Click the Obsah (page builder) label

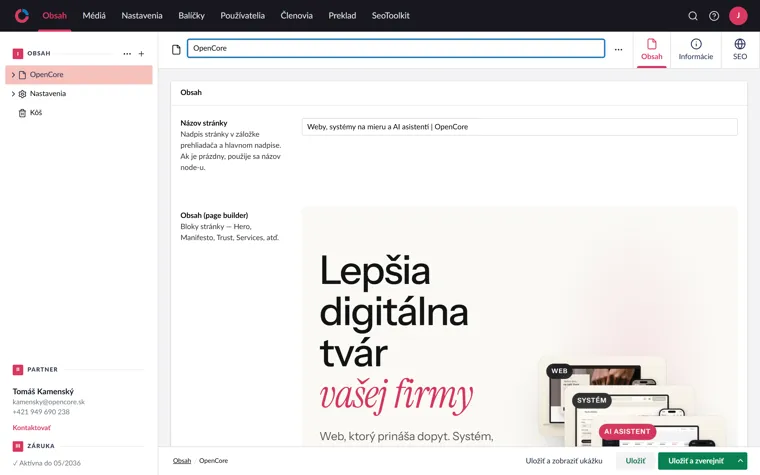tap(214, 215)
